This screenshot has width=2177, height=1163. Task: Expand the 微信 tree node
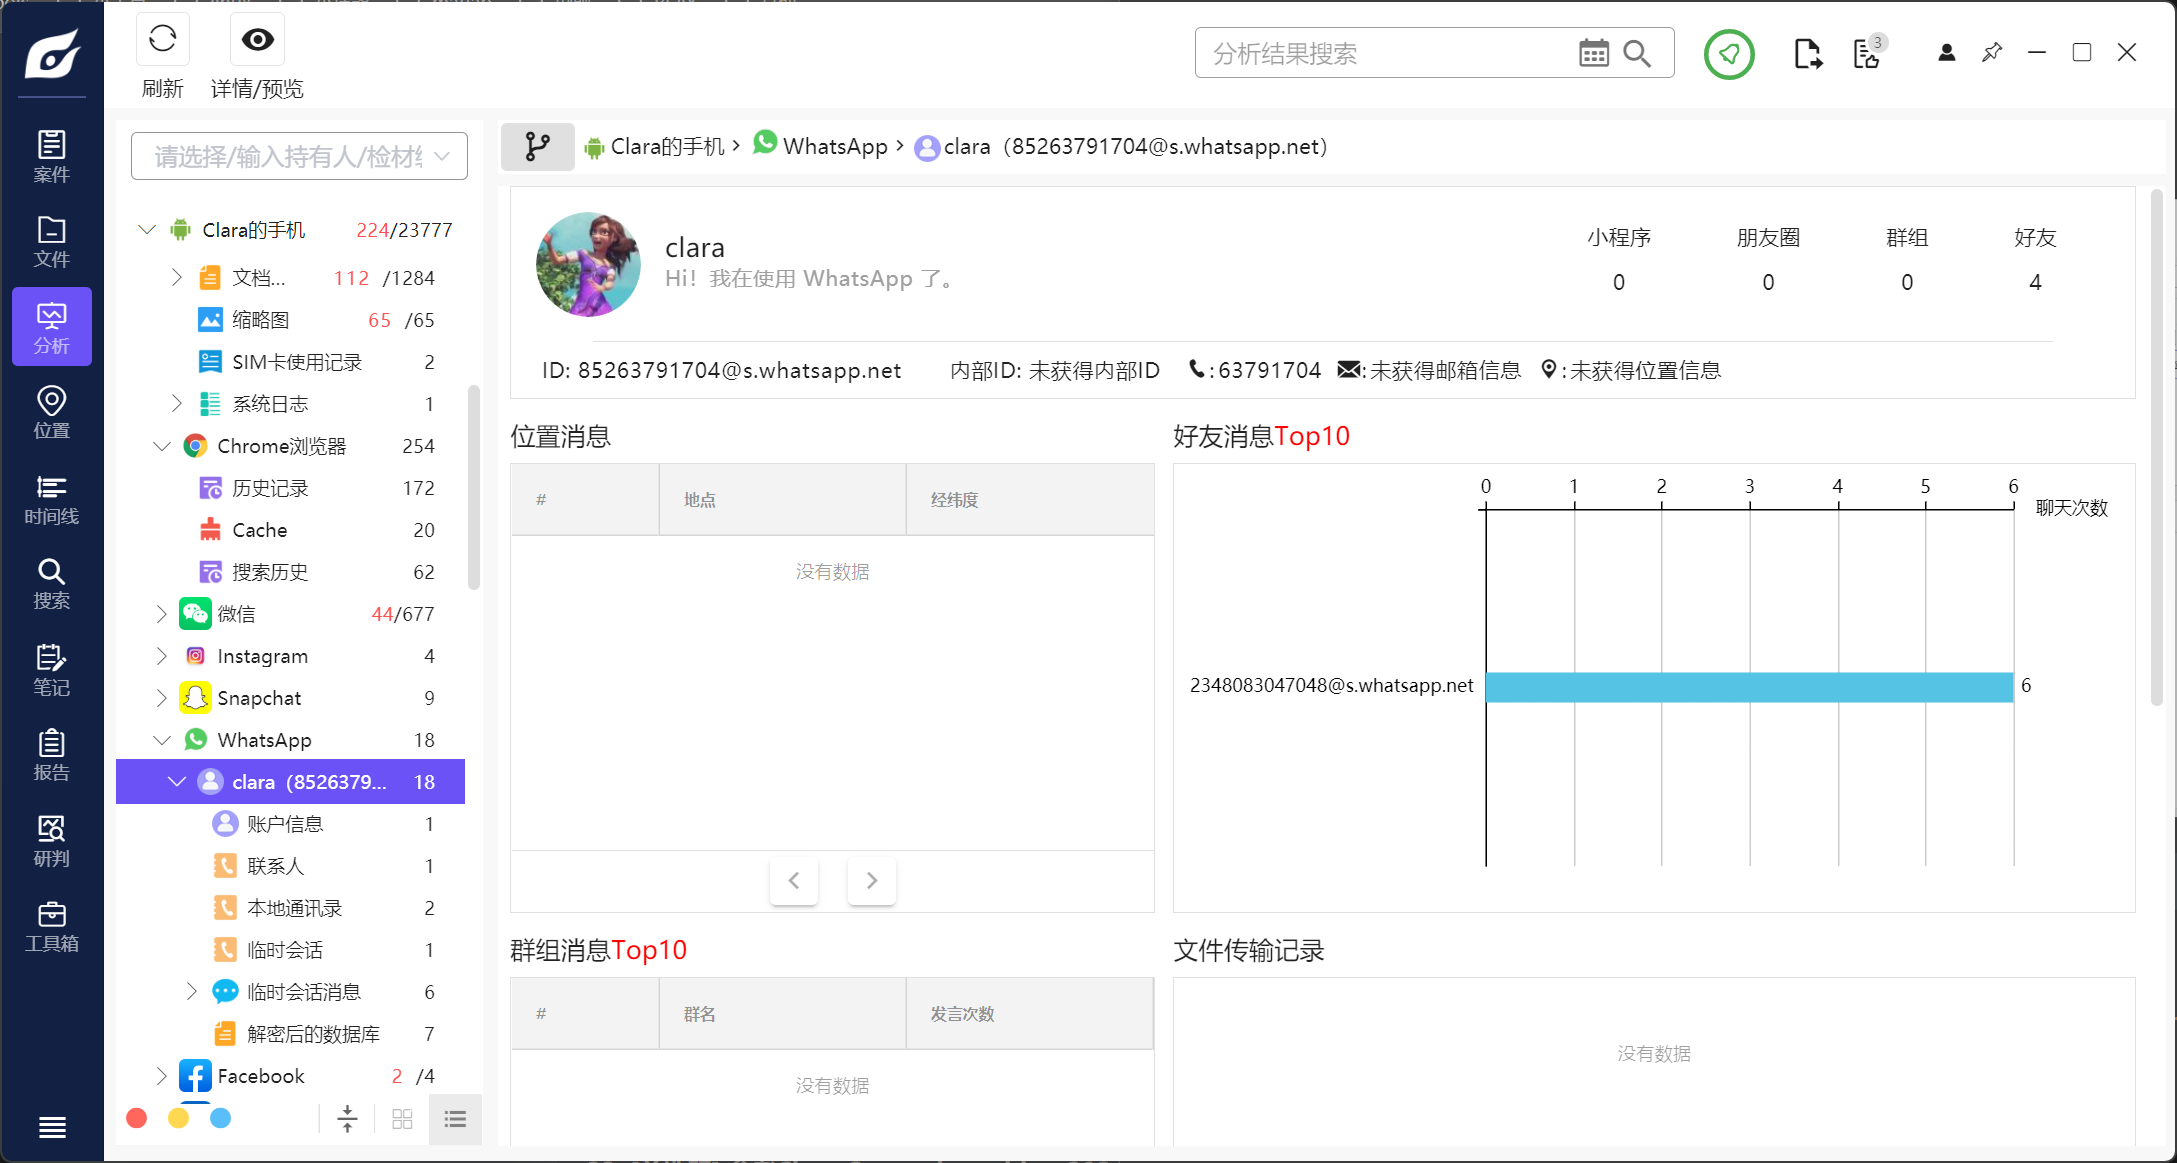pyautogui.click(x=161, y=614)
